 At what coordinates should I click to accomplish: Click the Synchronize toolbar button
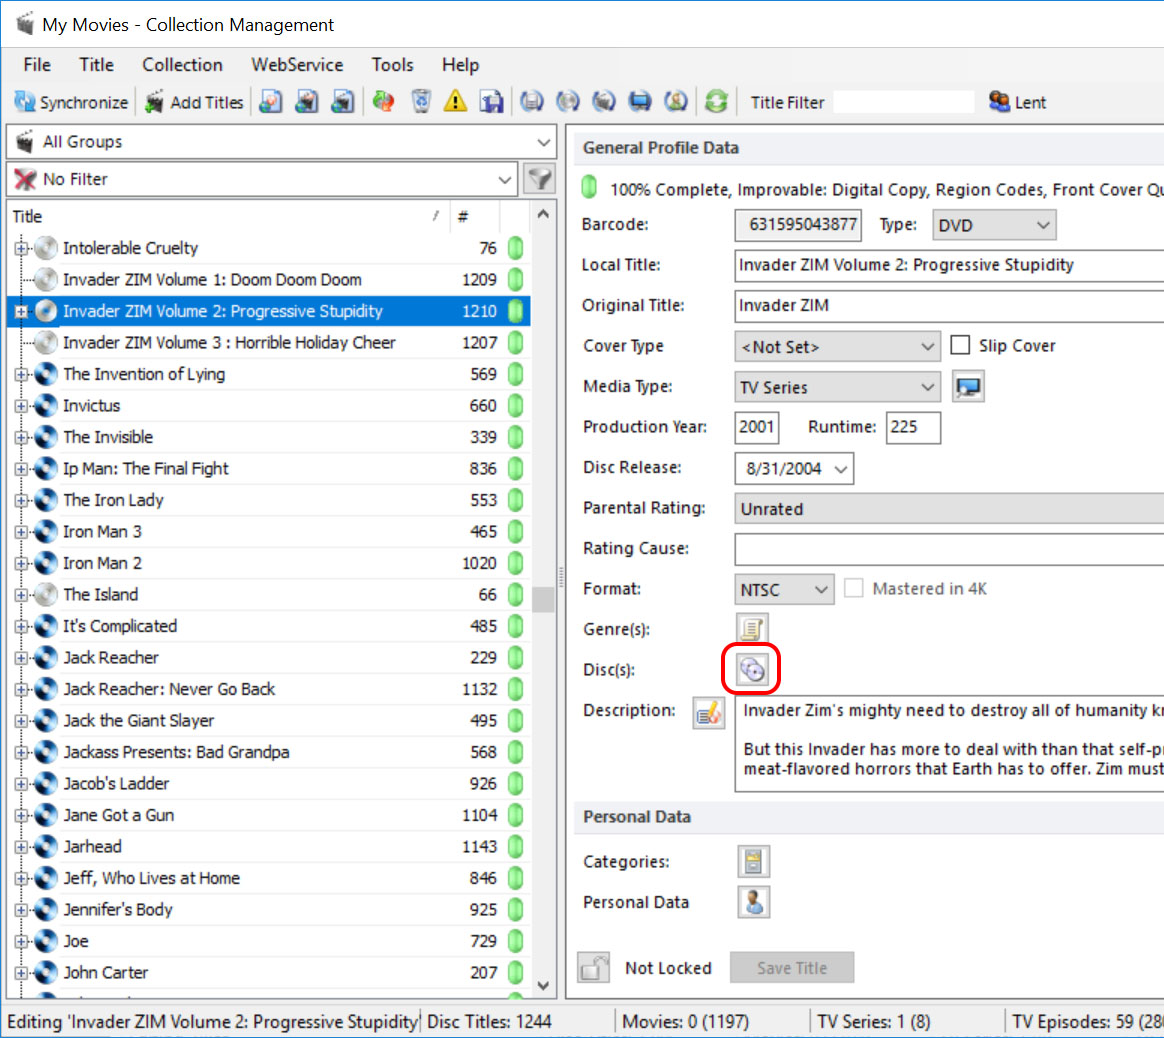[71, 102]
